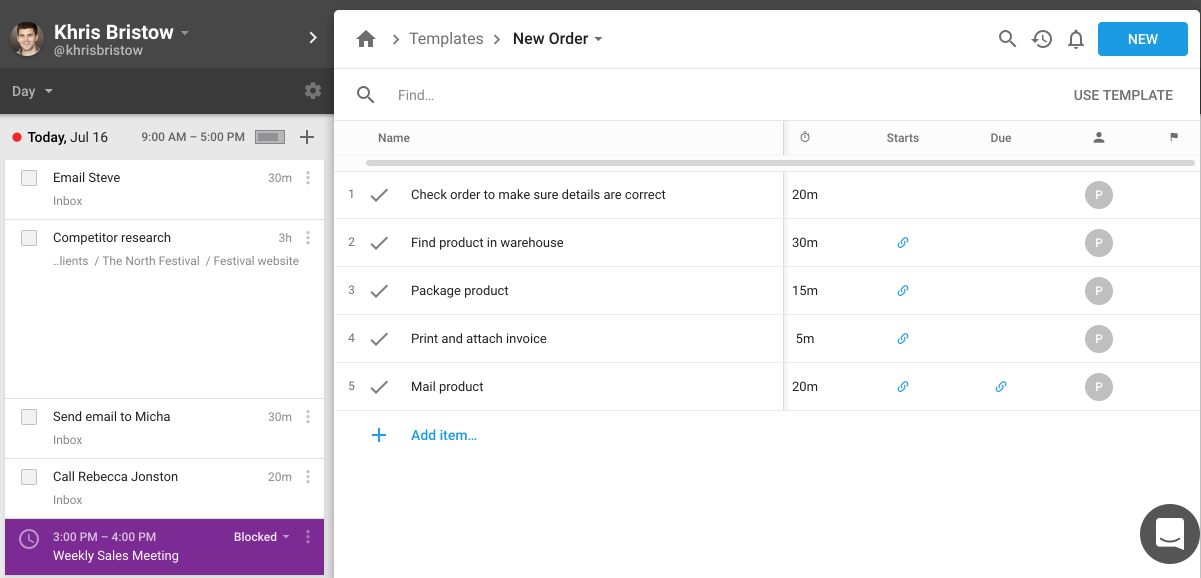Open notifications bell icon

tap(1076, 39)
